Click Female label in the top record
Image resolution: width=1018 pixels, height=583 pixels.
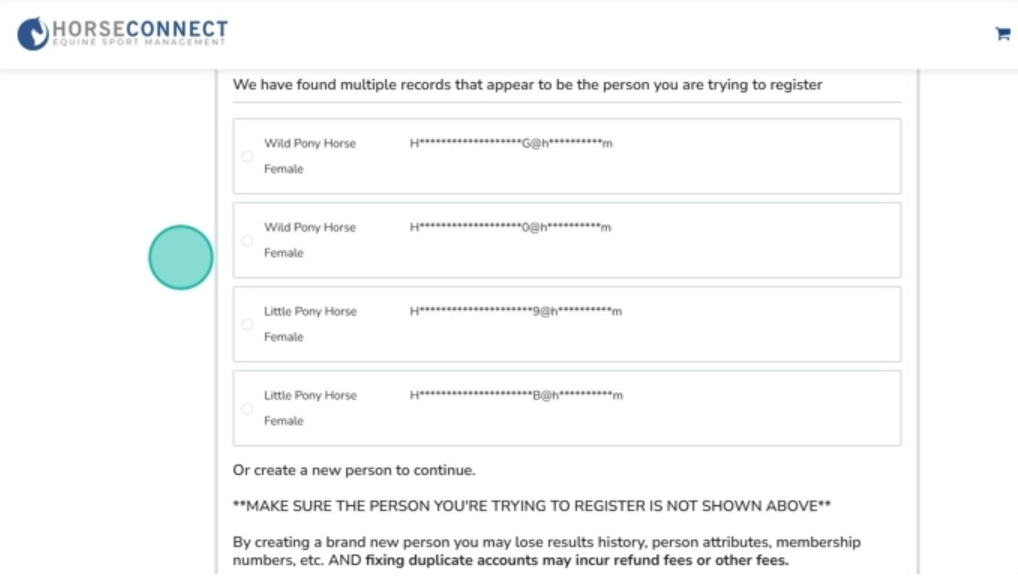click(x=284, y=169)
